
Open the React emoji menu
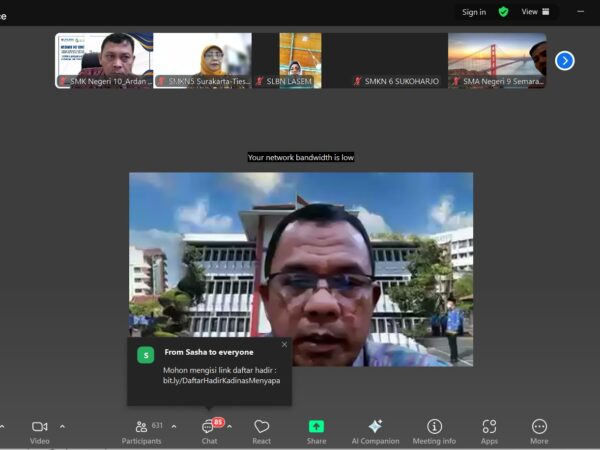(262, 431)
